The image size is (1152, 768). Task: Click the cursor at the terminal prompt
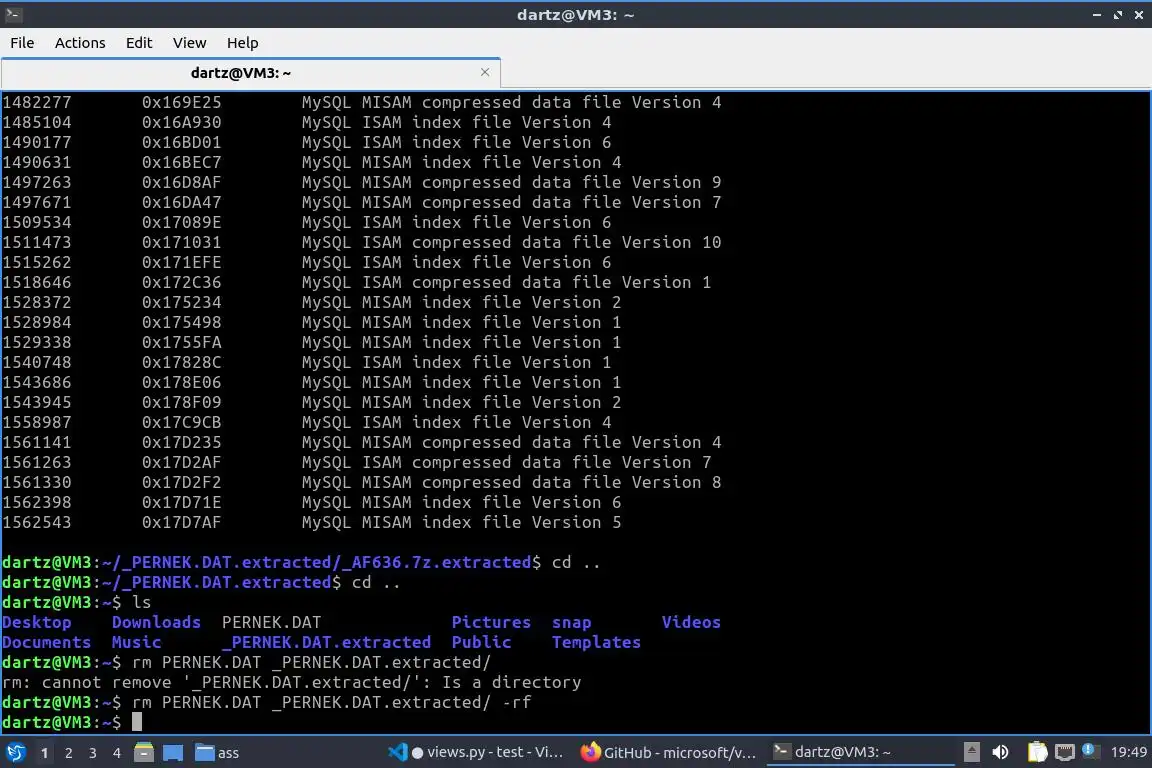coord(137,722)
